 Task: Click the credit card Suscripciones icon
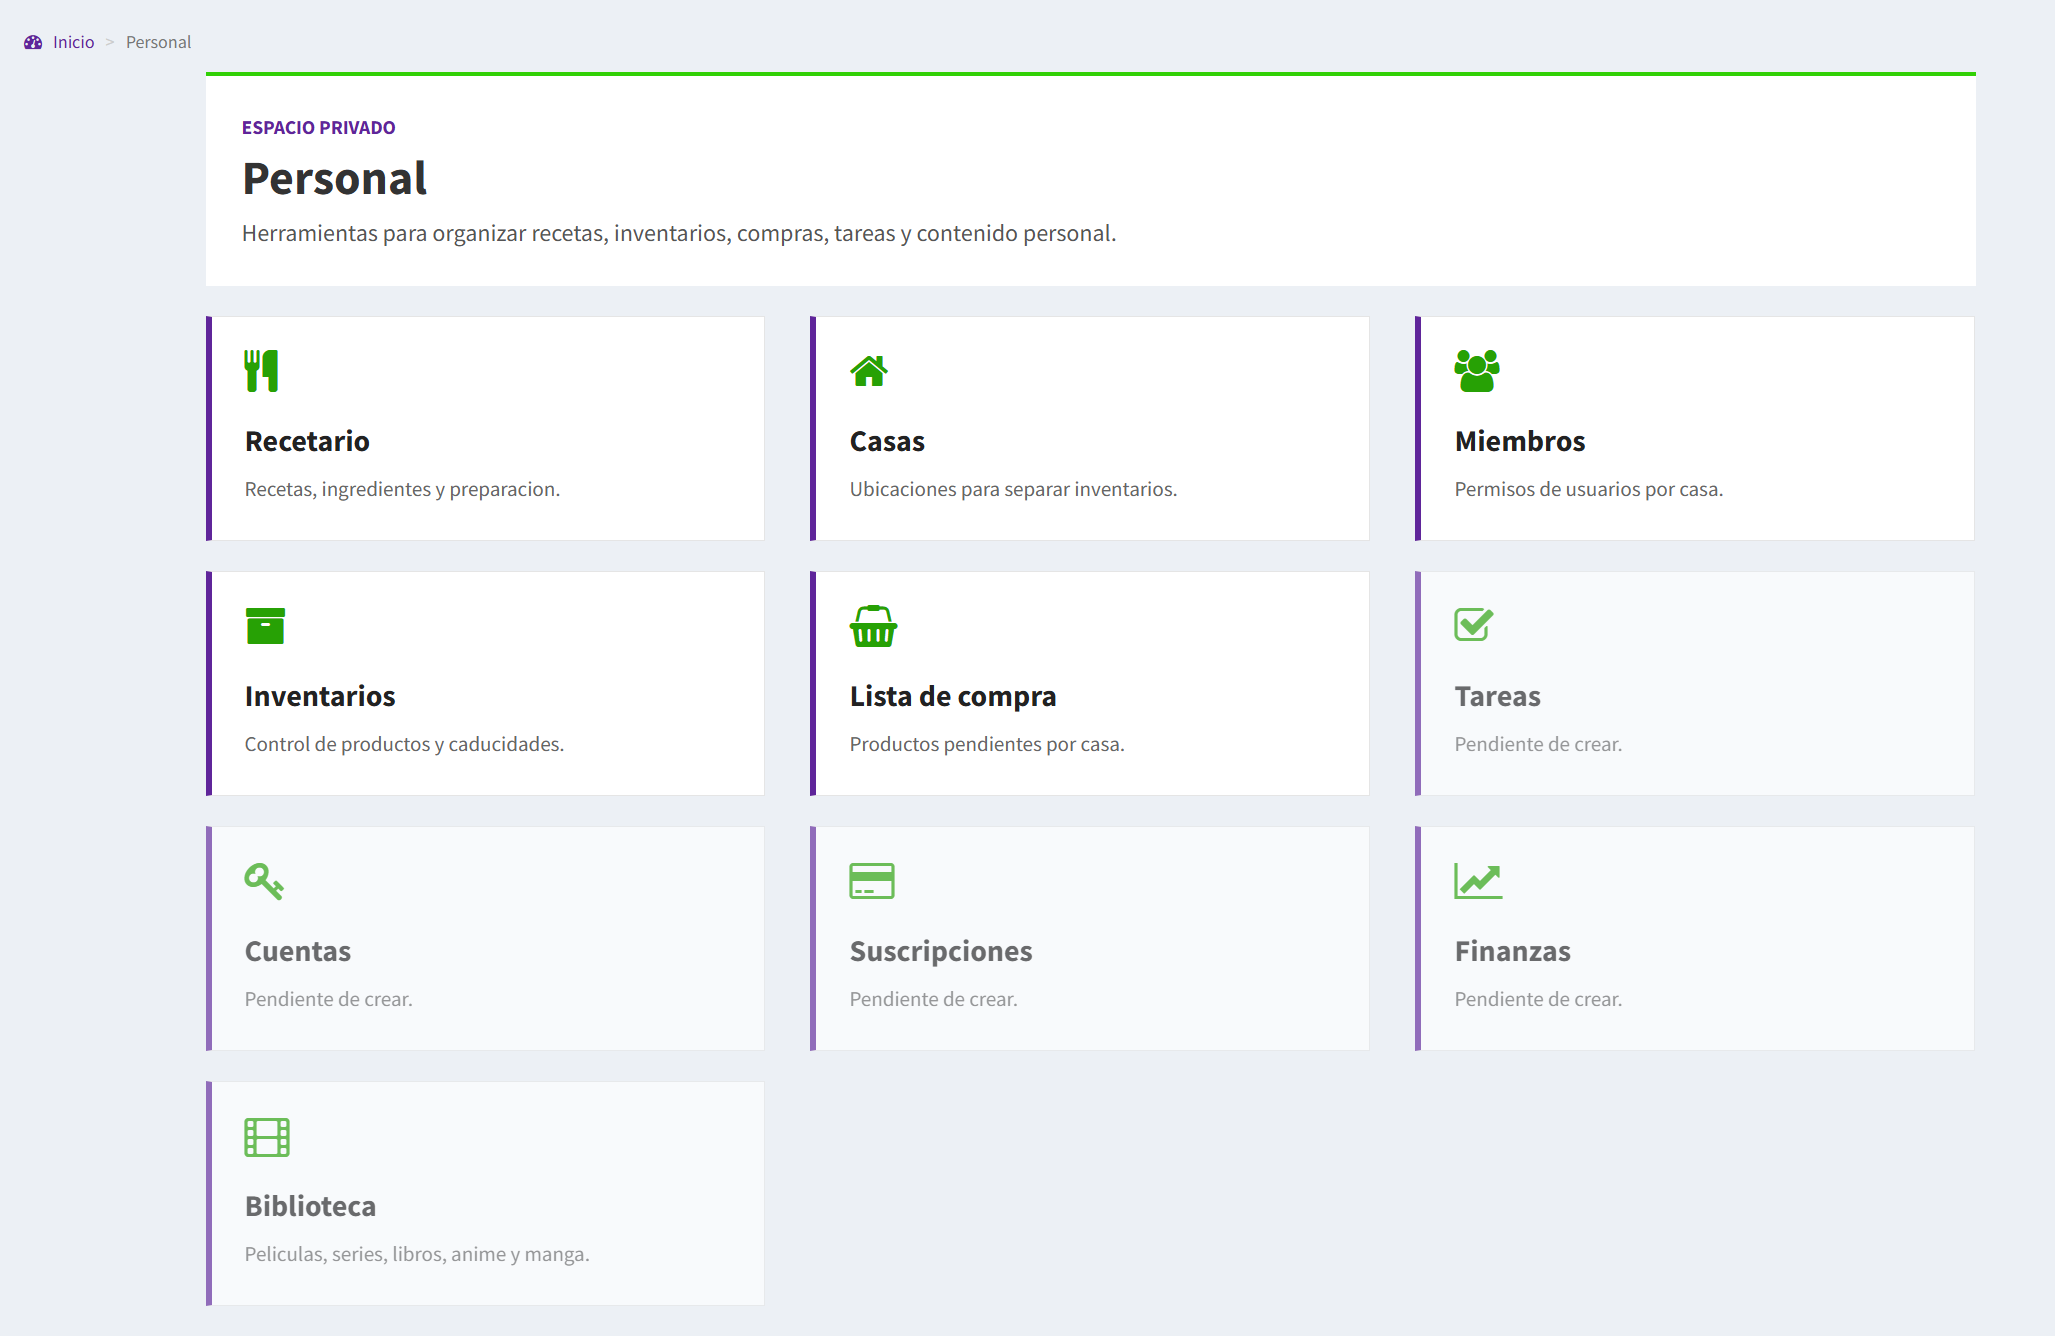pos(872,881)
